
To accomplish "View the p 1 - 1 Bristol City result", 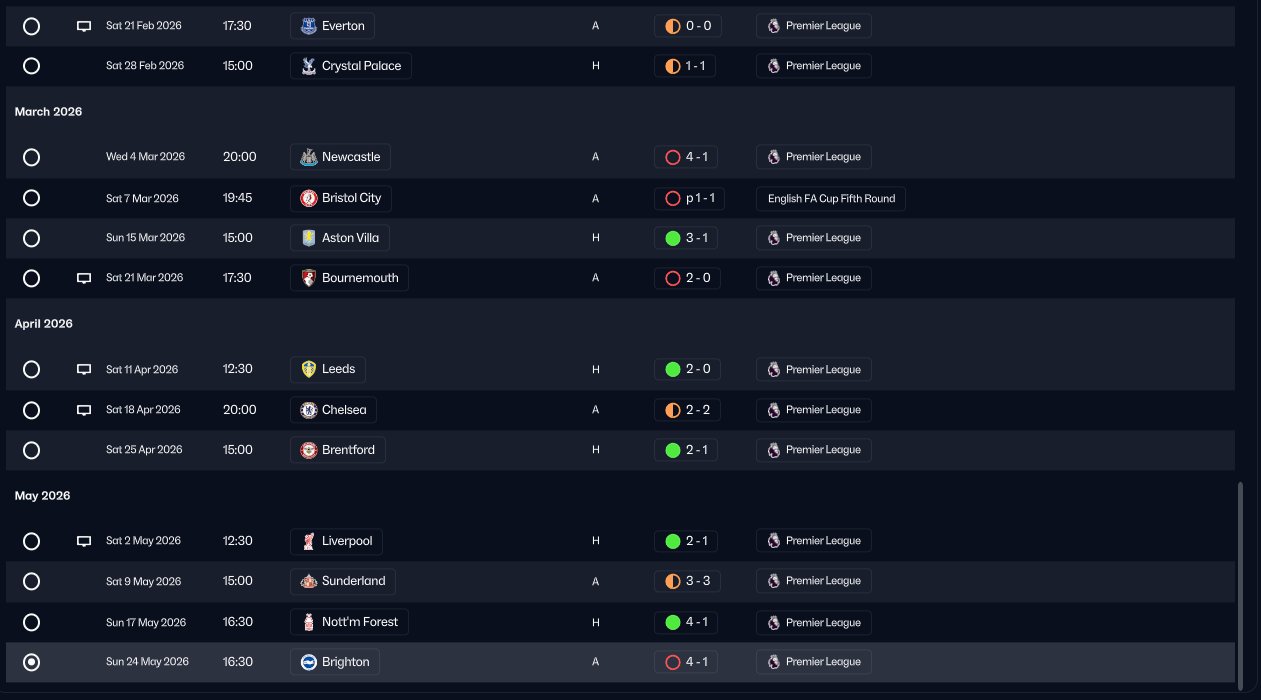I will (686, 198).
